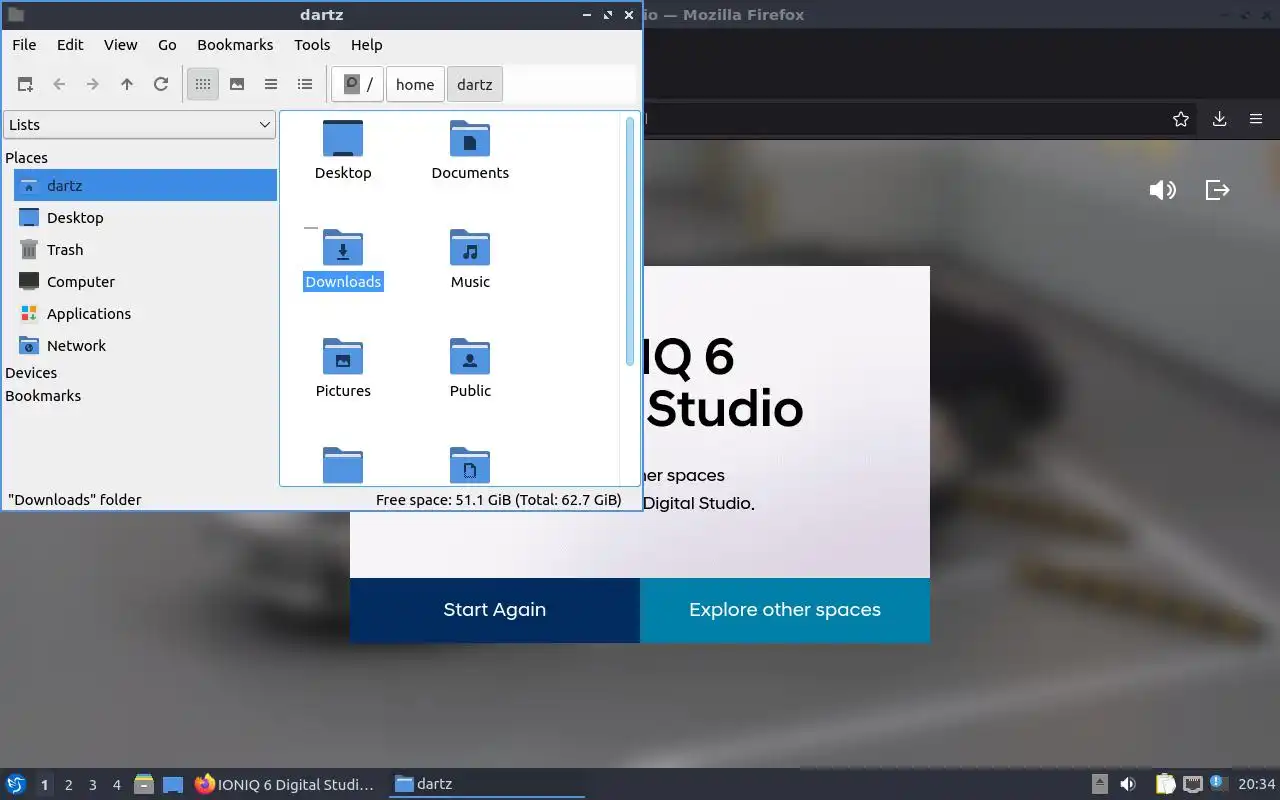Switch to workspace 1 on taskbar
Image resolution: width=1280 pixels, height=800 pixels.
[44, 785]
